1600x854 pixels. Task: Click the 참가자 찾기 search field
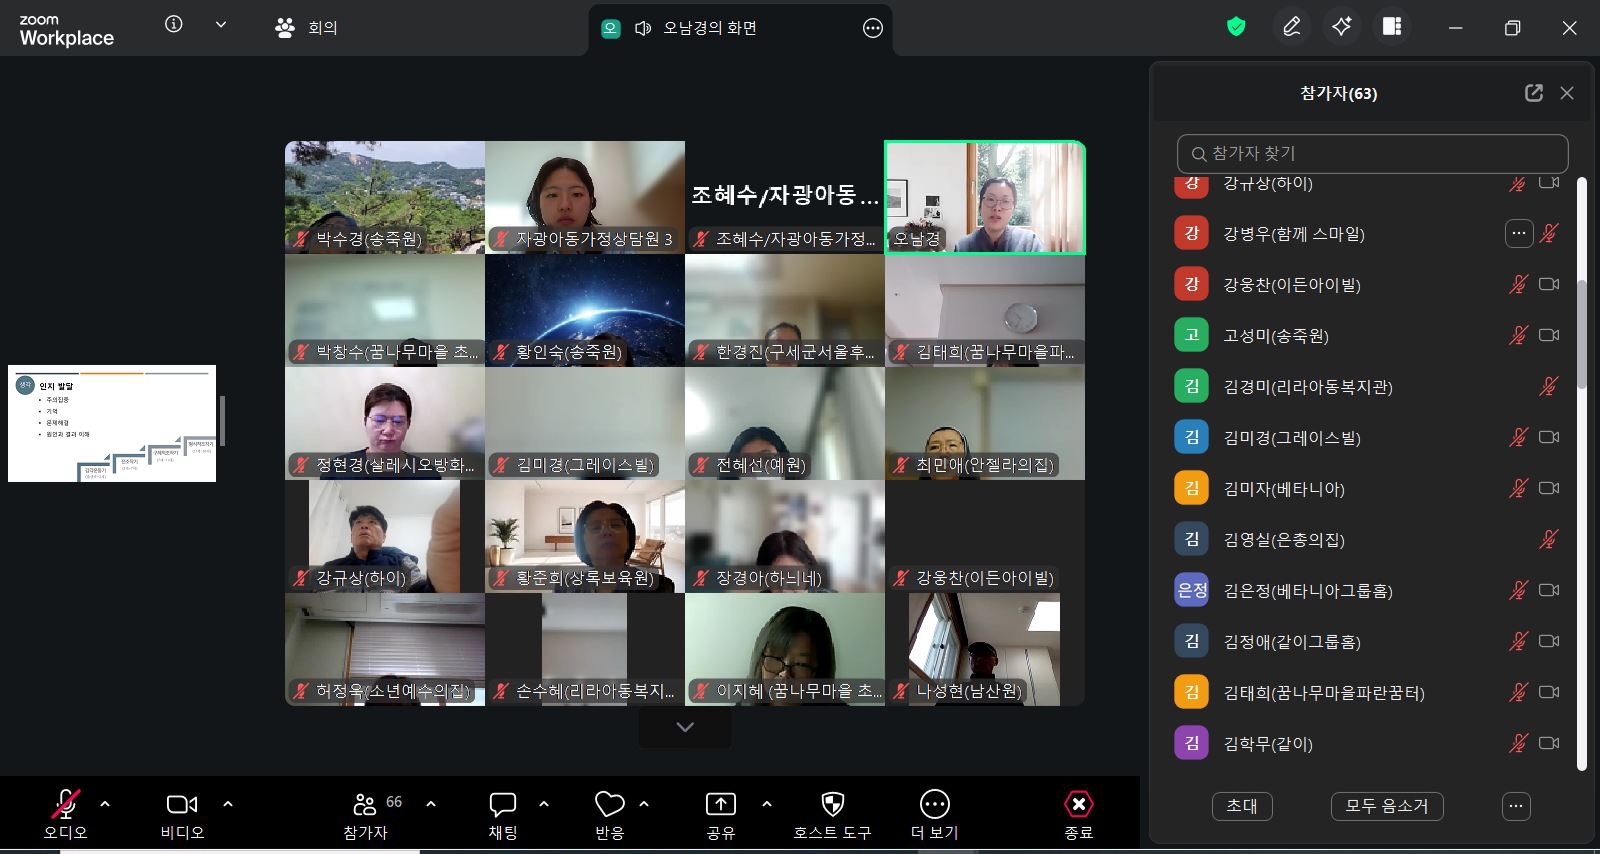pos(1372,154)
